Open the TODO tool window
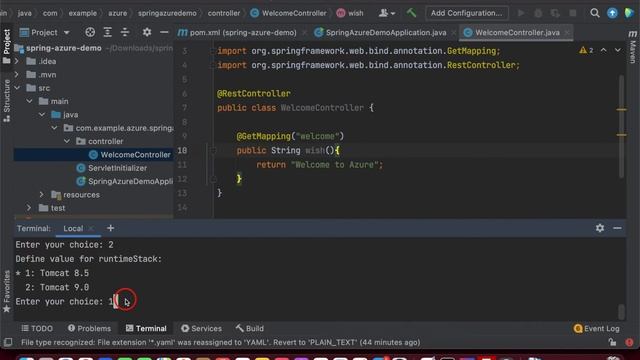 tap(37, 328)
